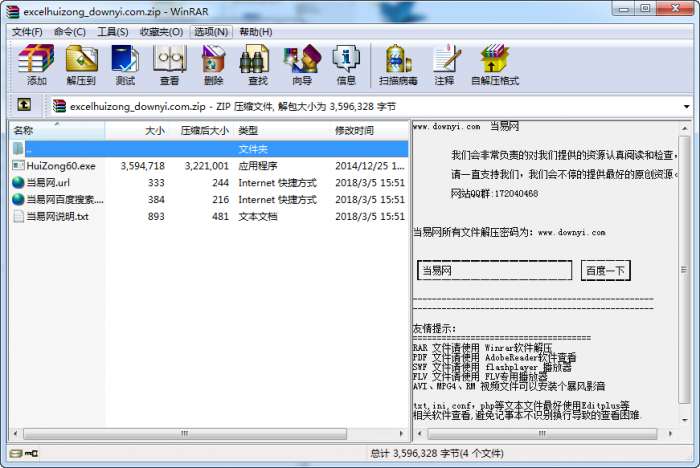Click the 注释 (Comment) toolbar icon
This screenshot has width=700, height=468.
446,59
